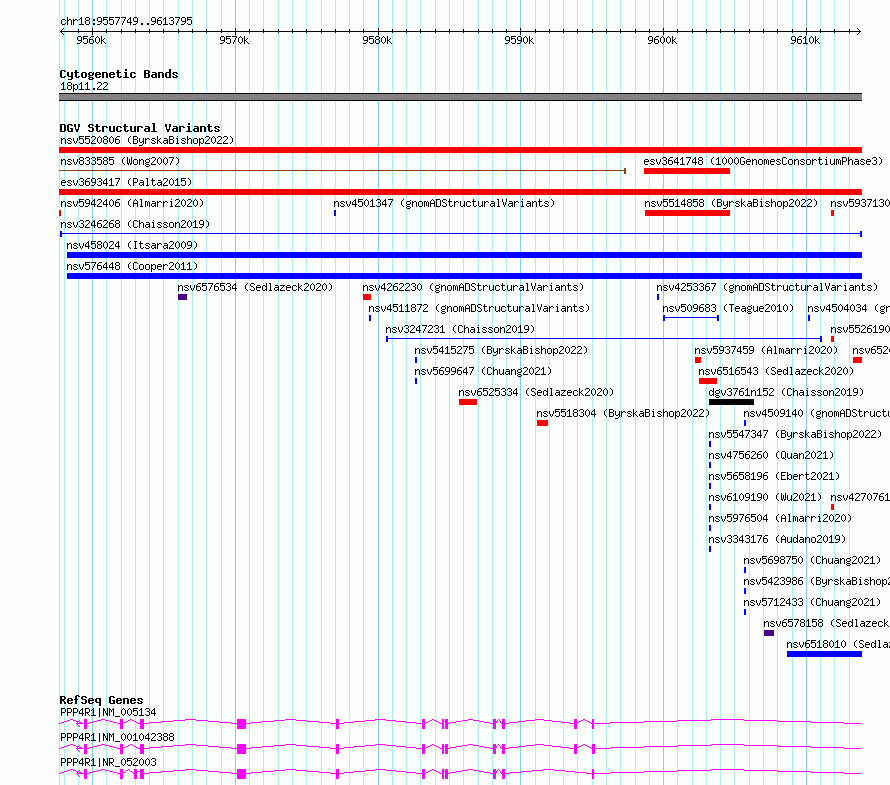
Task: Select the gray 18p11.22 cytogenetic band
Action: pos(460,97)
